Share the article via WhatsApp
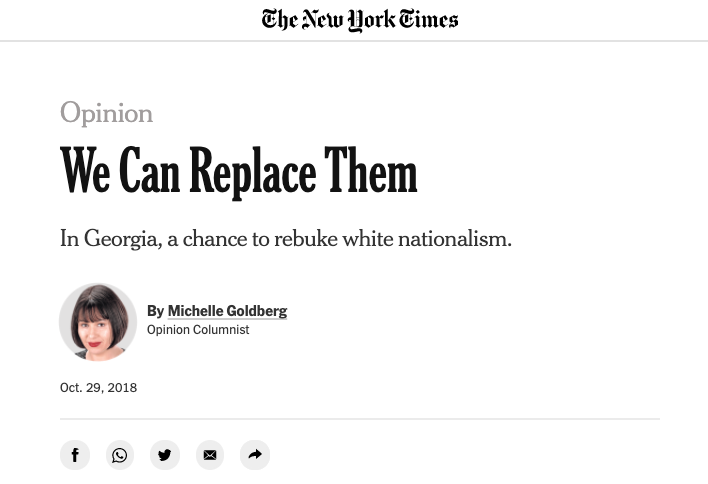This screenshot has width=708, height=484. coord(120,455)
